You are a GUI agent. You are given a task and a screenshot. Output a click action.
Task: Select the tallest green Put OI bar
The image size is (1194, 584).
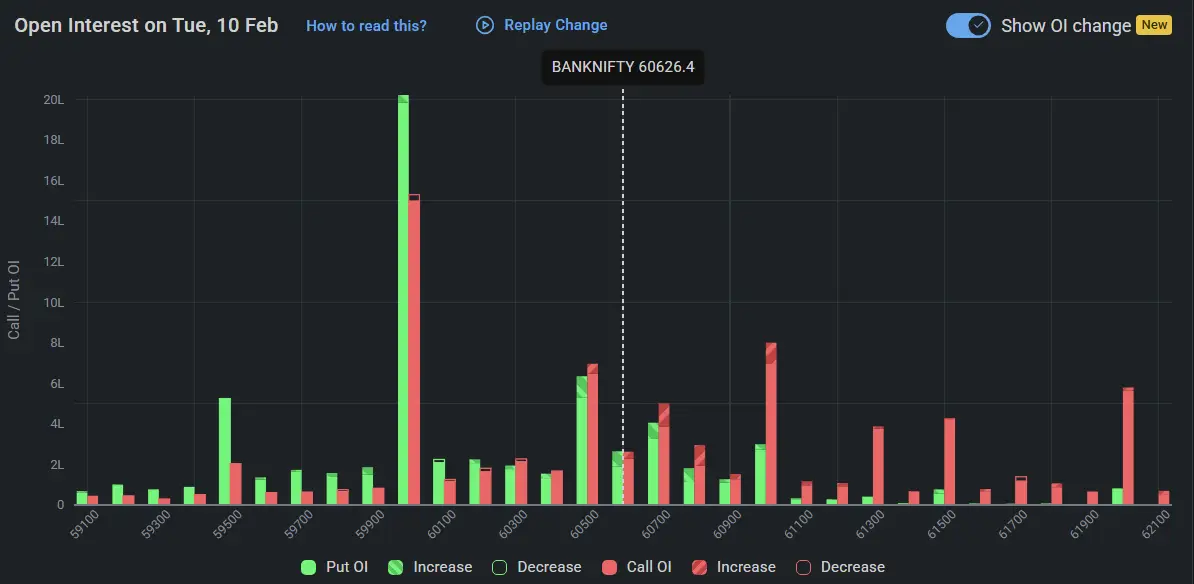404,300
